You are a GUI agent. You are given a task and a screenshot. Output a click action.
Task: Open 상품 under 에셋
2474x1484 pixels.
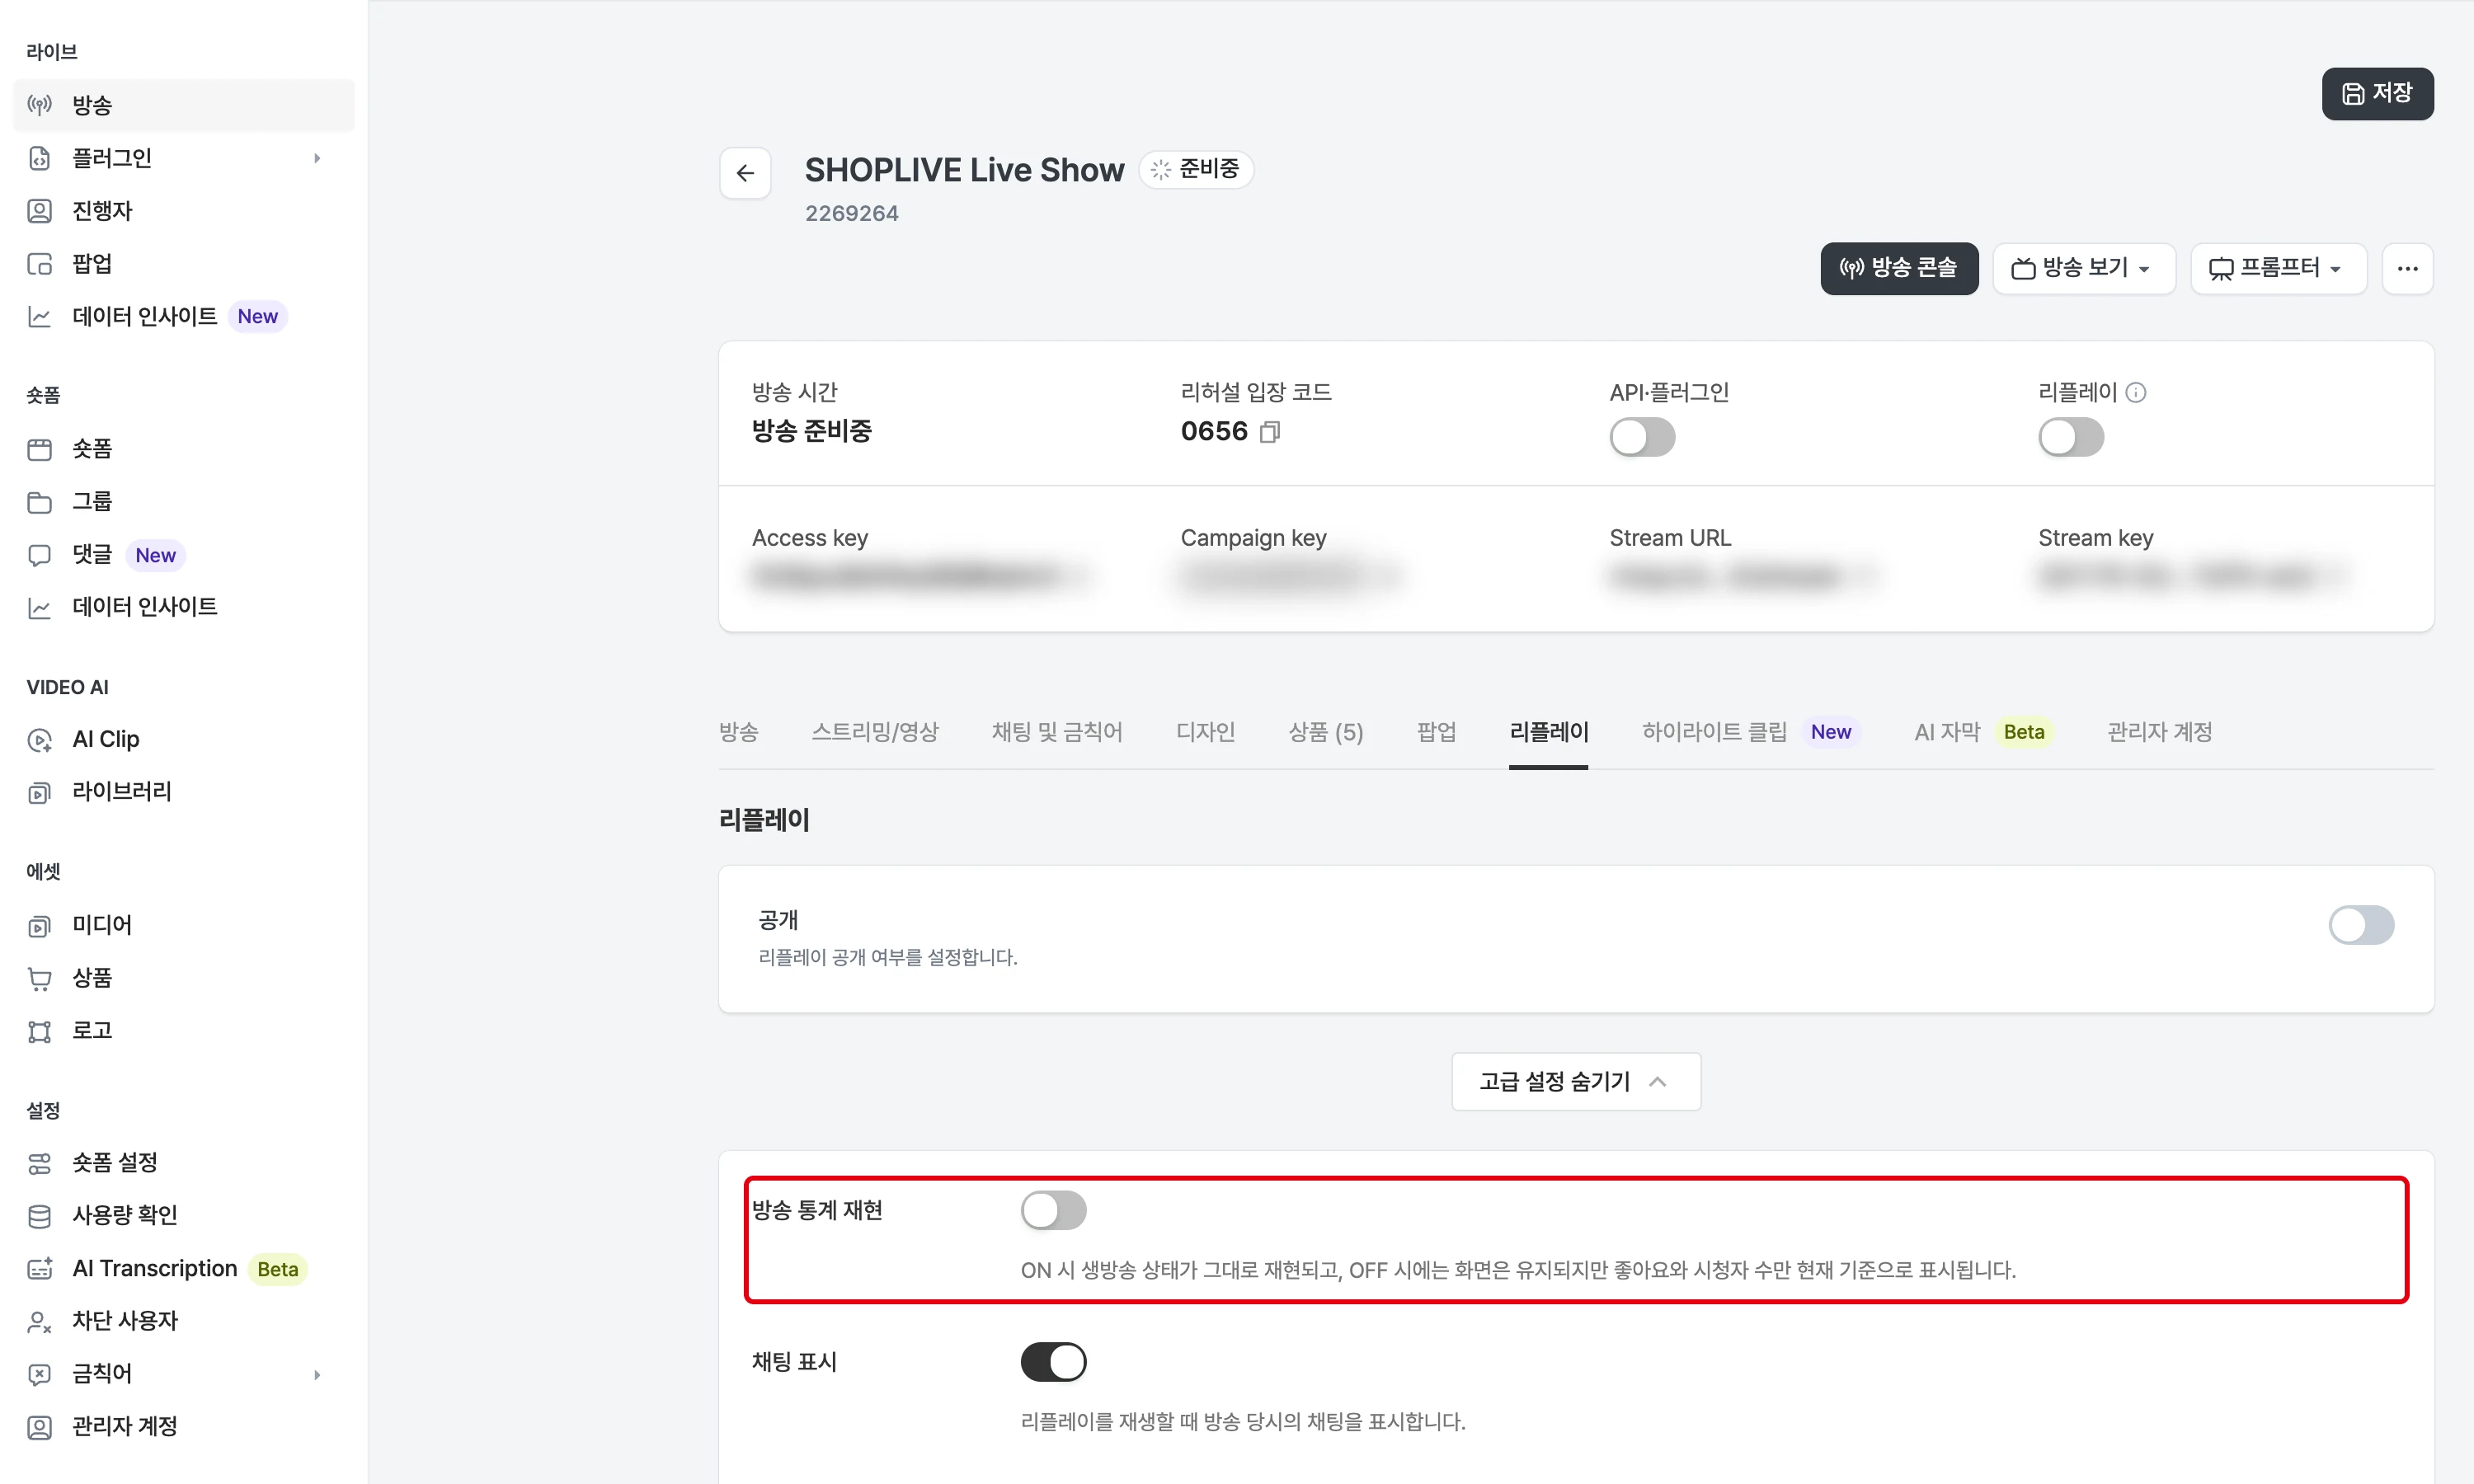coord(184,978)
